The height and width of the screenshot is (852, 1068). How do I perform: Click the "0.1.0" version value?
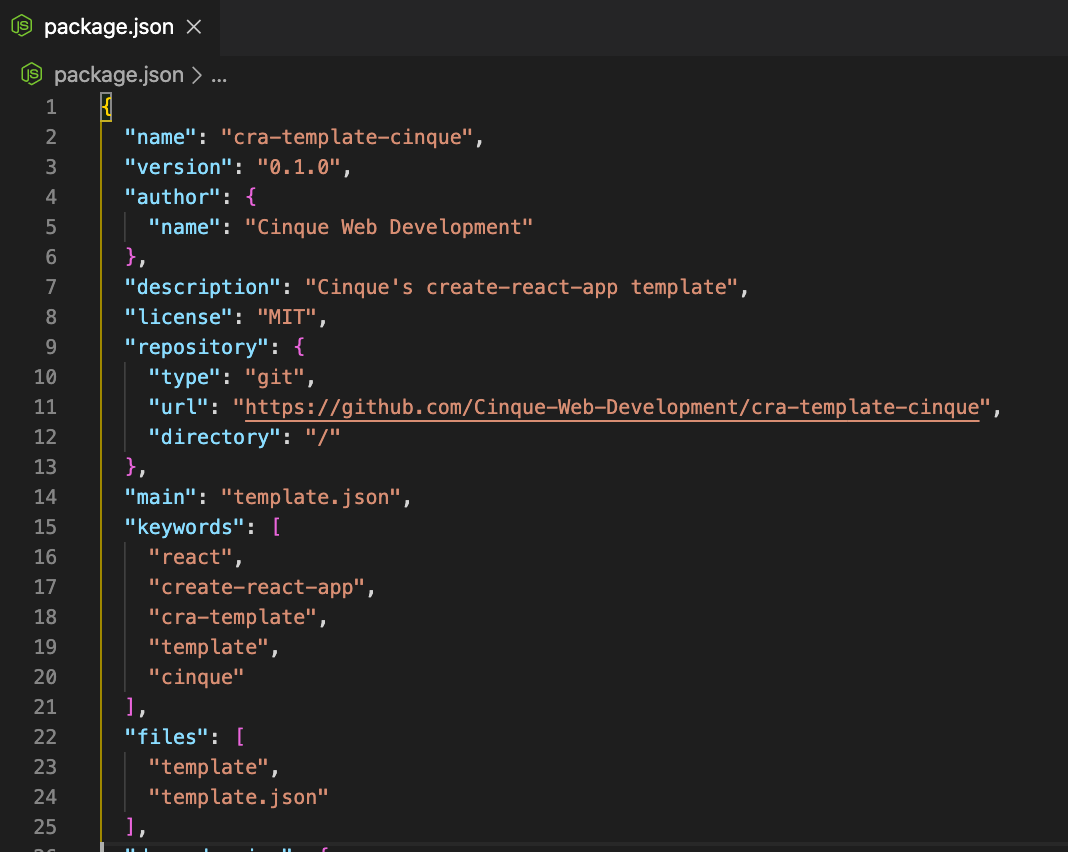(298, 167)
